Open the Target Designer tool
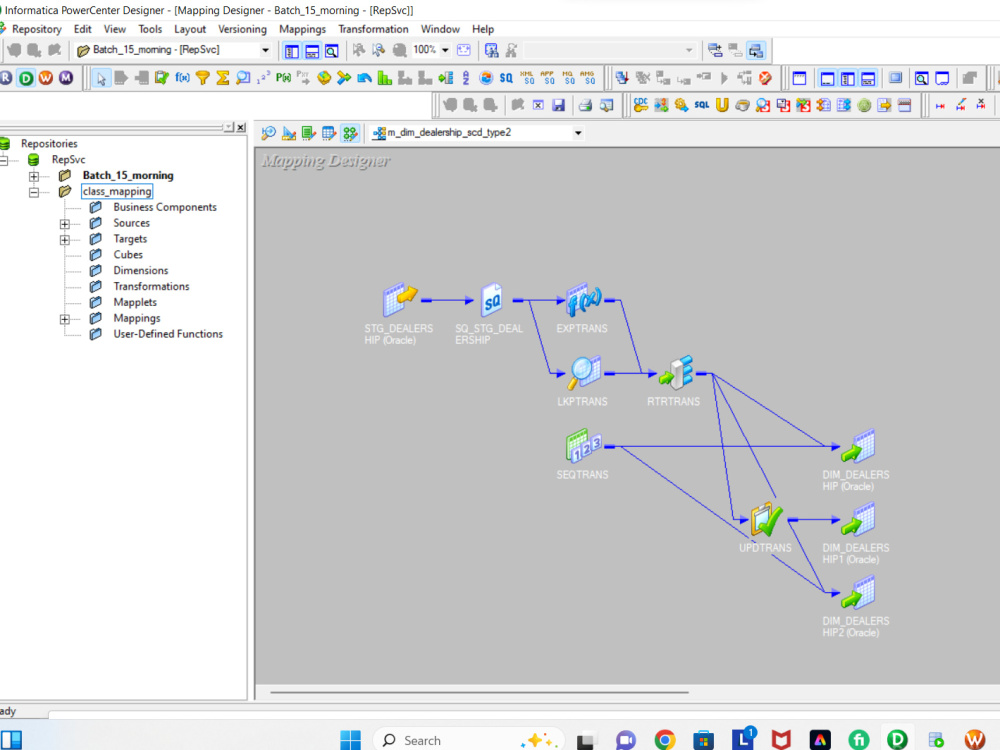1000x750 pixels. tap(289, 133)
